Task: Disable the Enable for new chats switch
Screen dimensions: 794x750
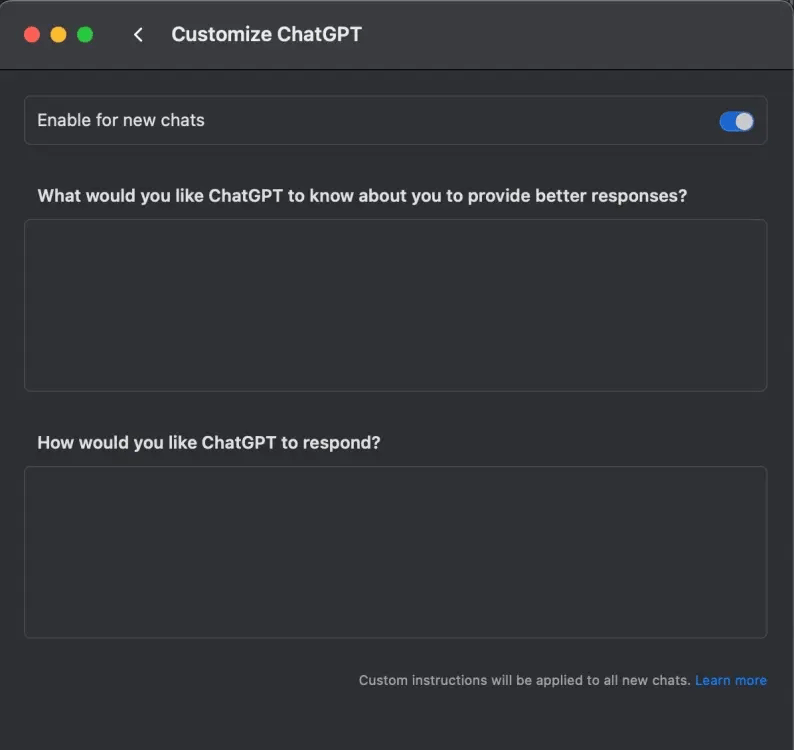Action: click(736, 121)
